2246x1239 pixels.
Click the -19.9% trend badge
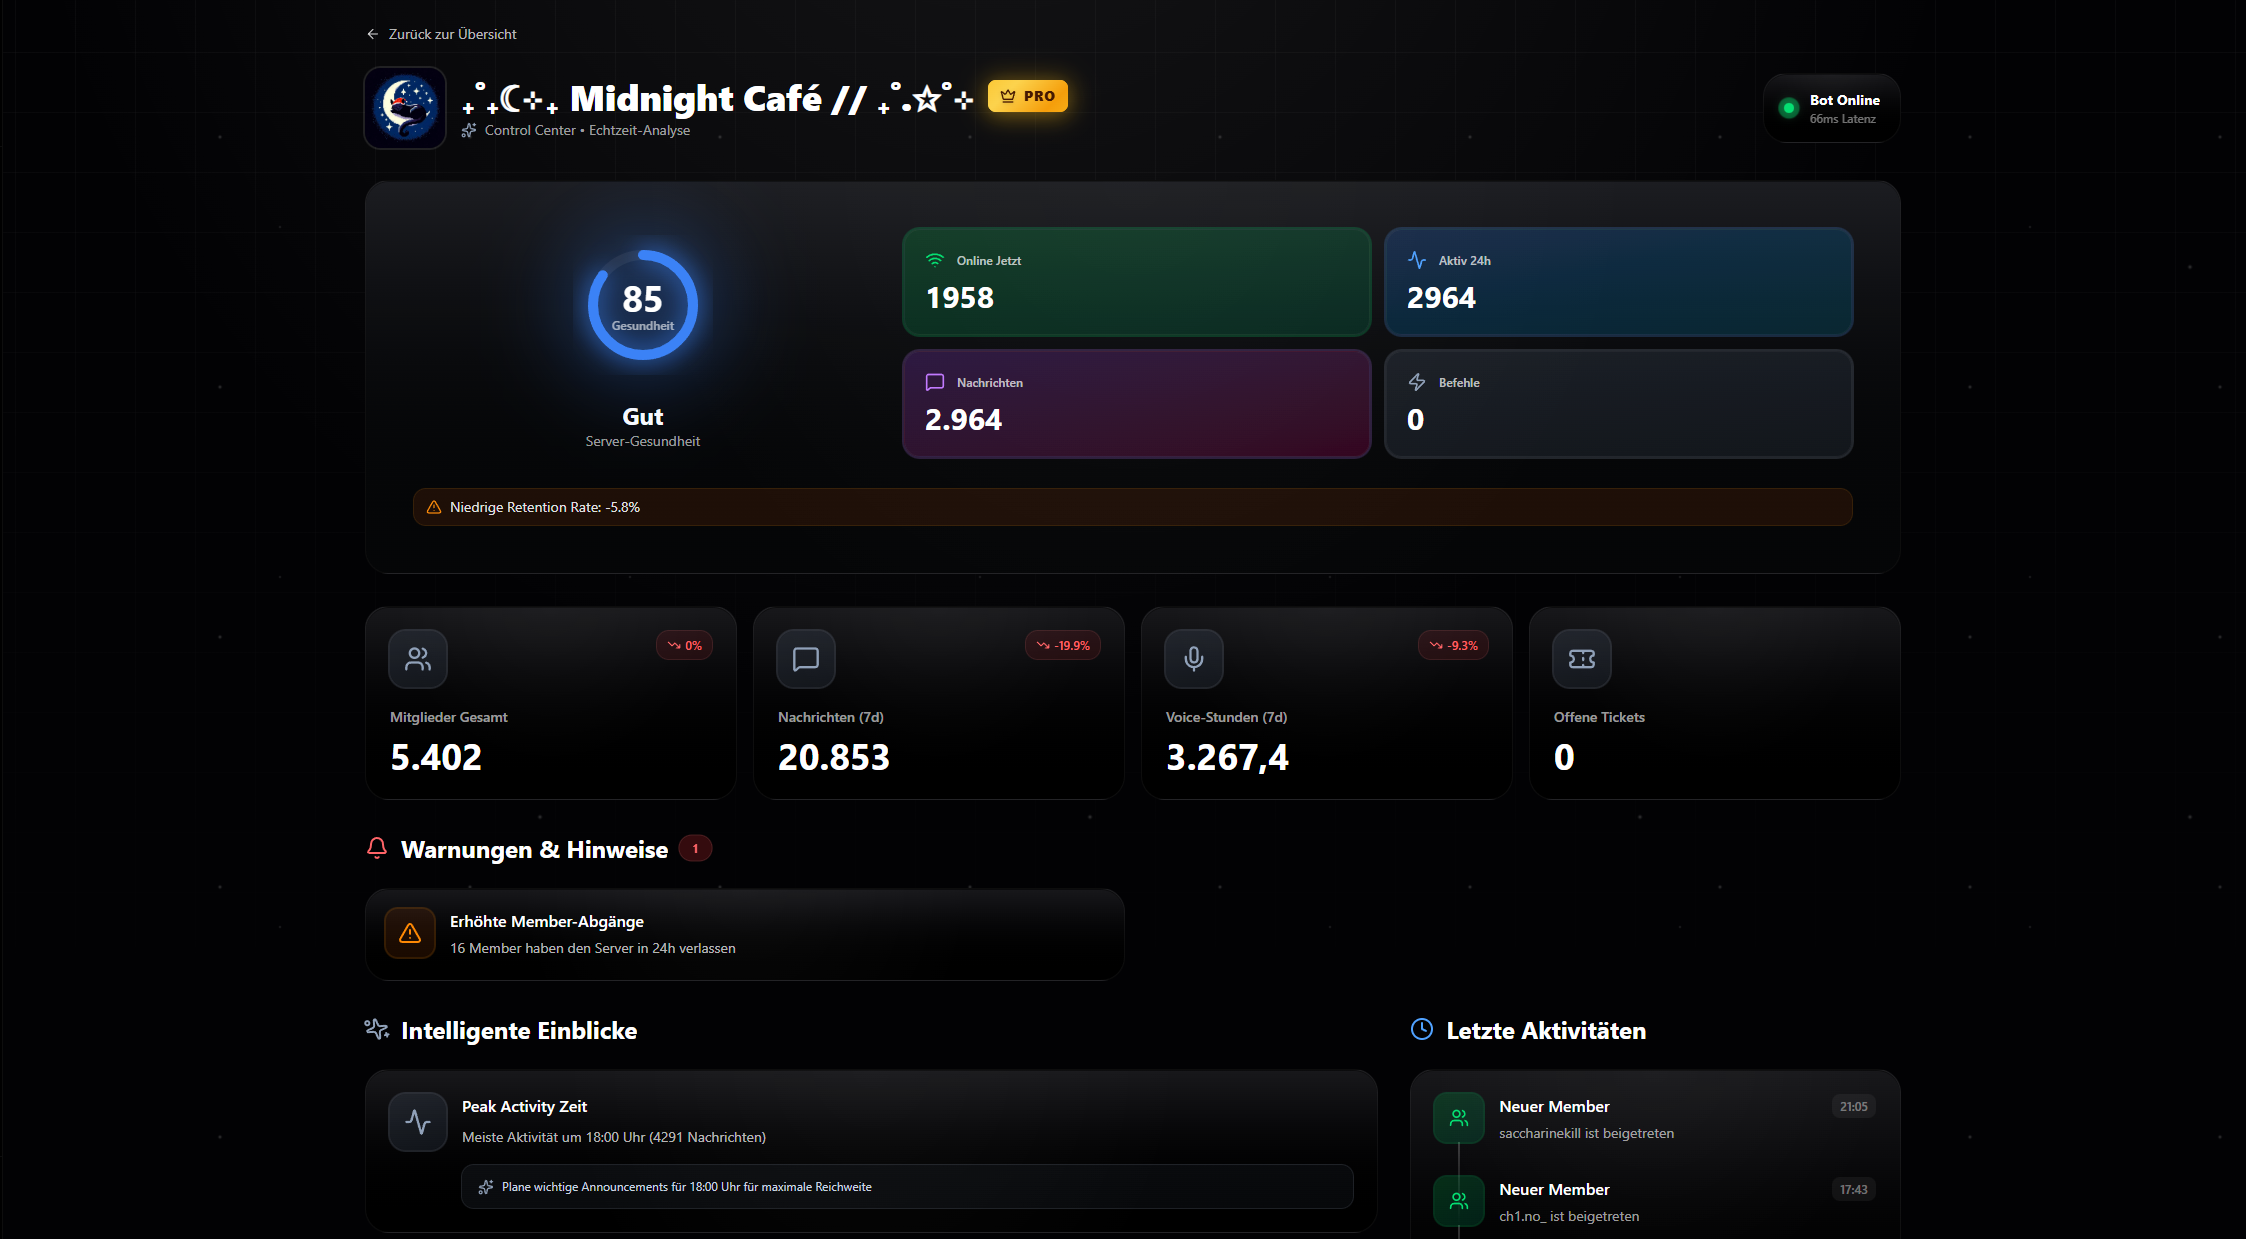1063,646
